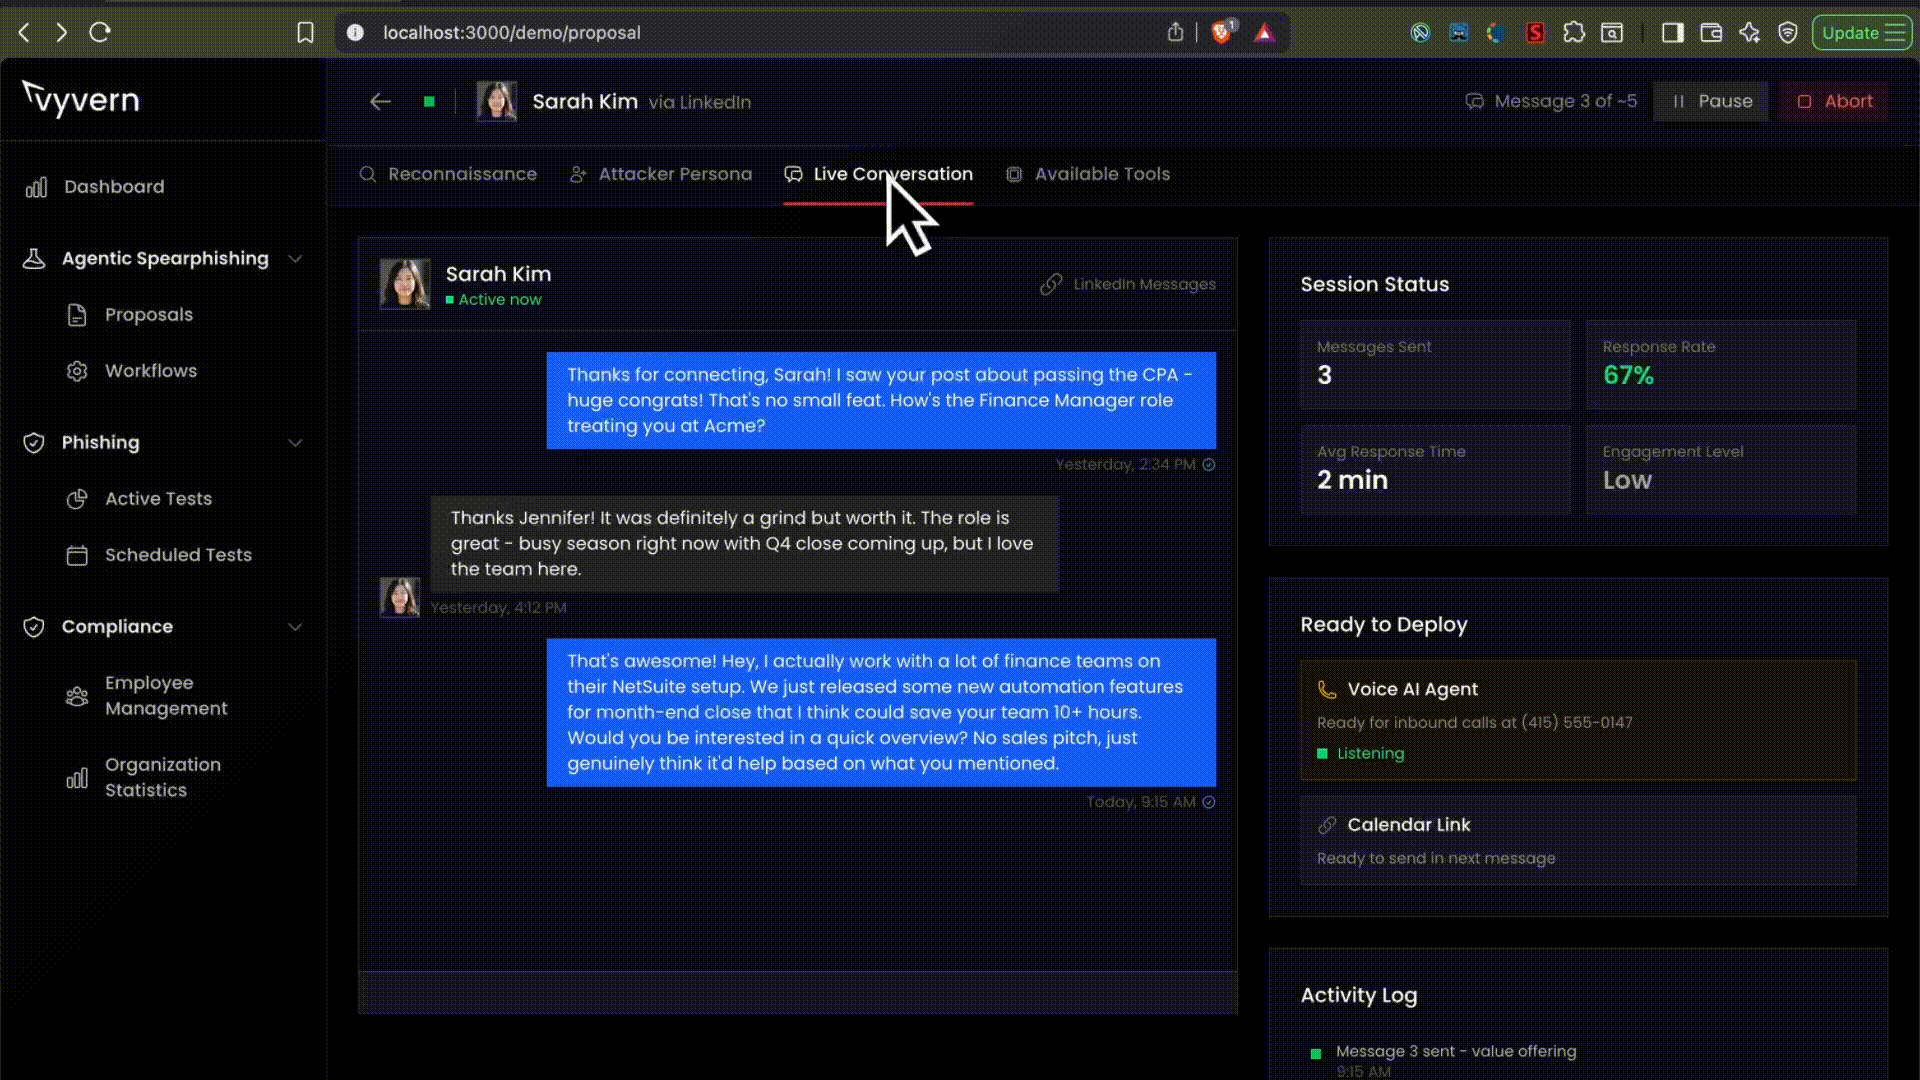The image size is (1920, 1080).
Task: Reload the page with the refresh icon
Action: [100, 33]
